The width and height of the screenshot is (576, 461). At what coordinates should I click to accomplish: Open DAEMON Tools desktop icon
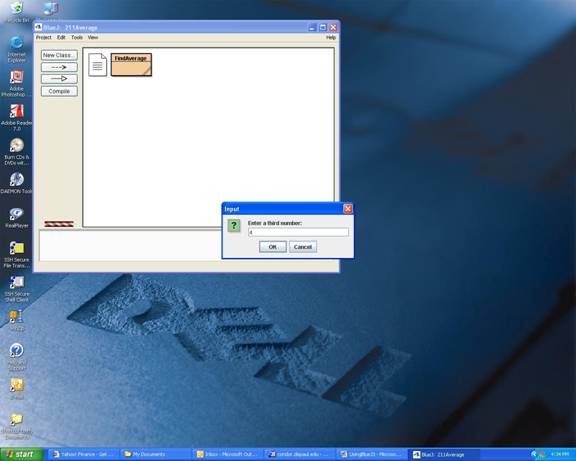coord(17,183)
